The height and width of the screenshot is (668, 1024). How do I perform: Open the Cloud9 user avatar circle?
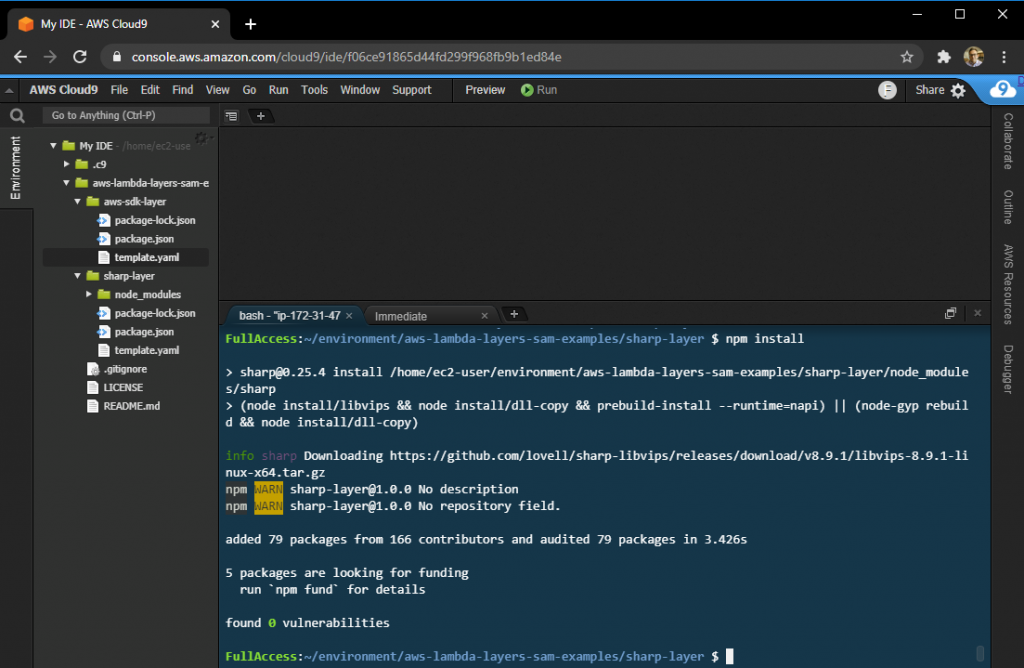pyautogui.click(x=1004, y=89)
